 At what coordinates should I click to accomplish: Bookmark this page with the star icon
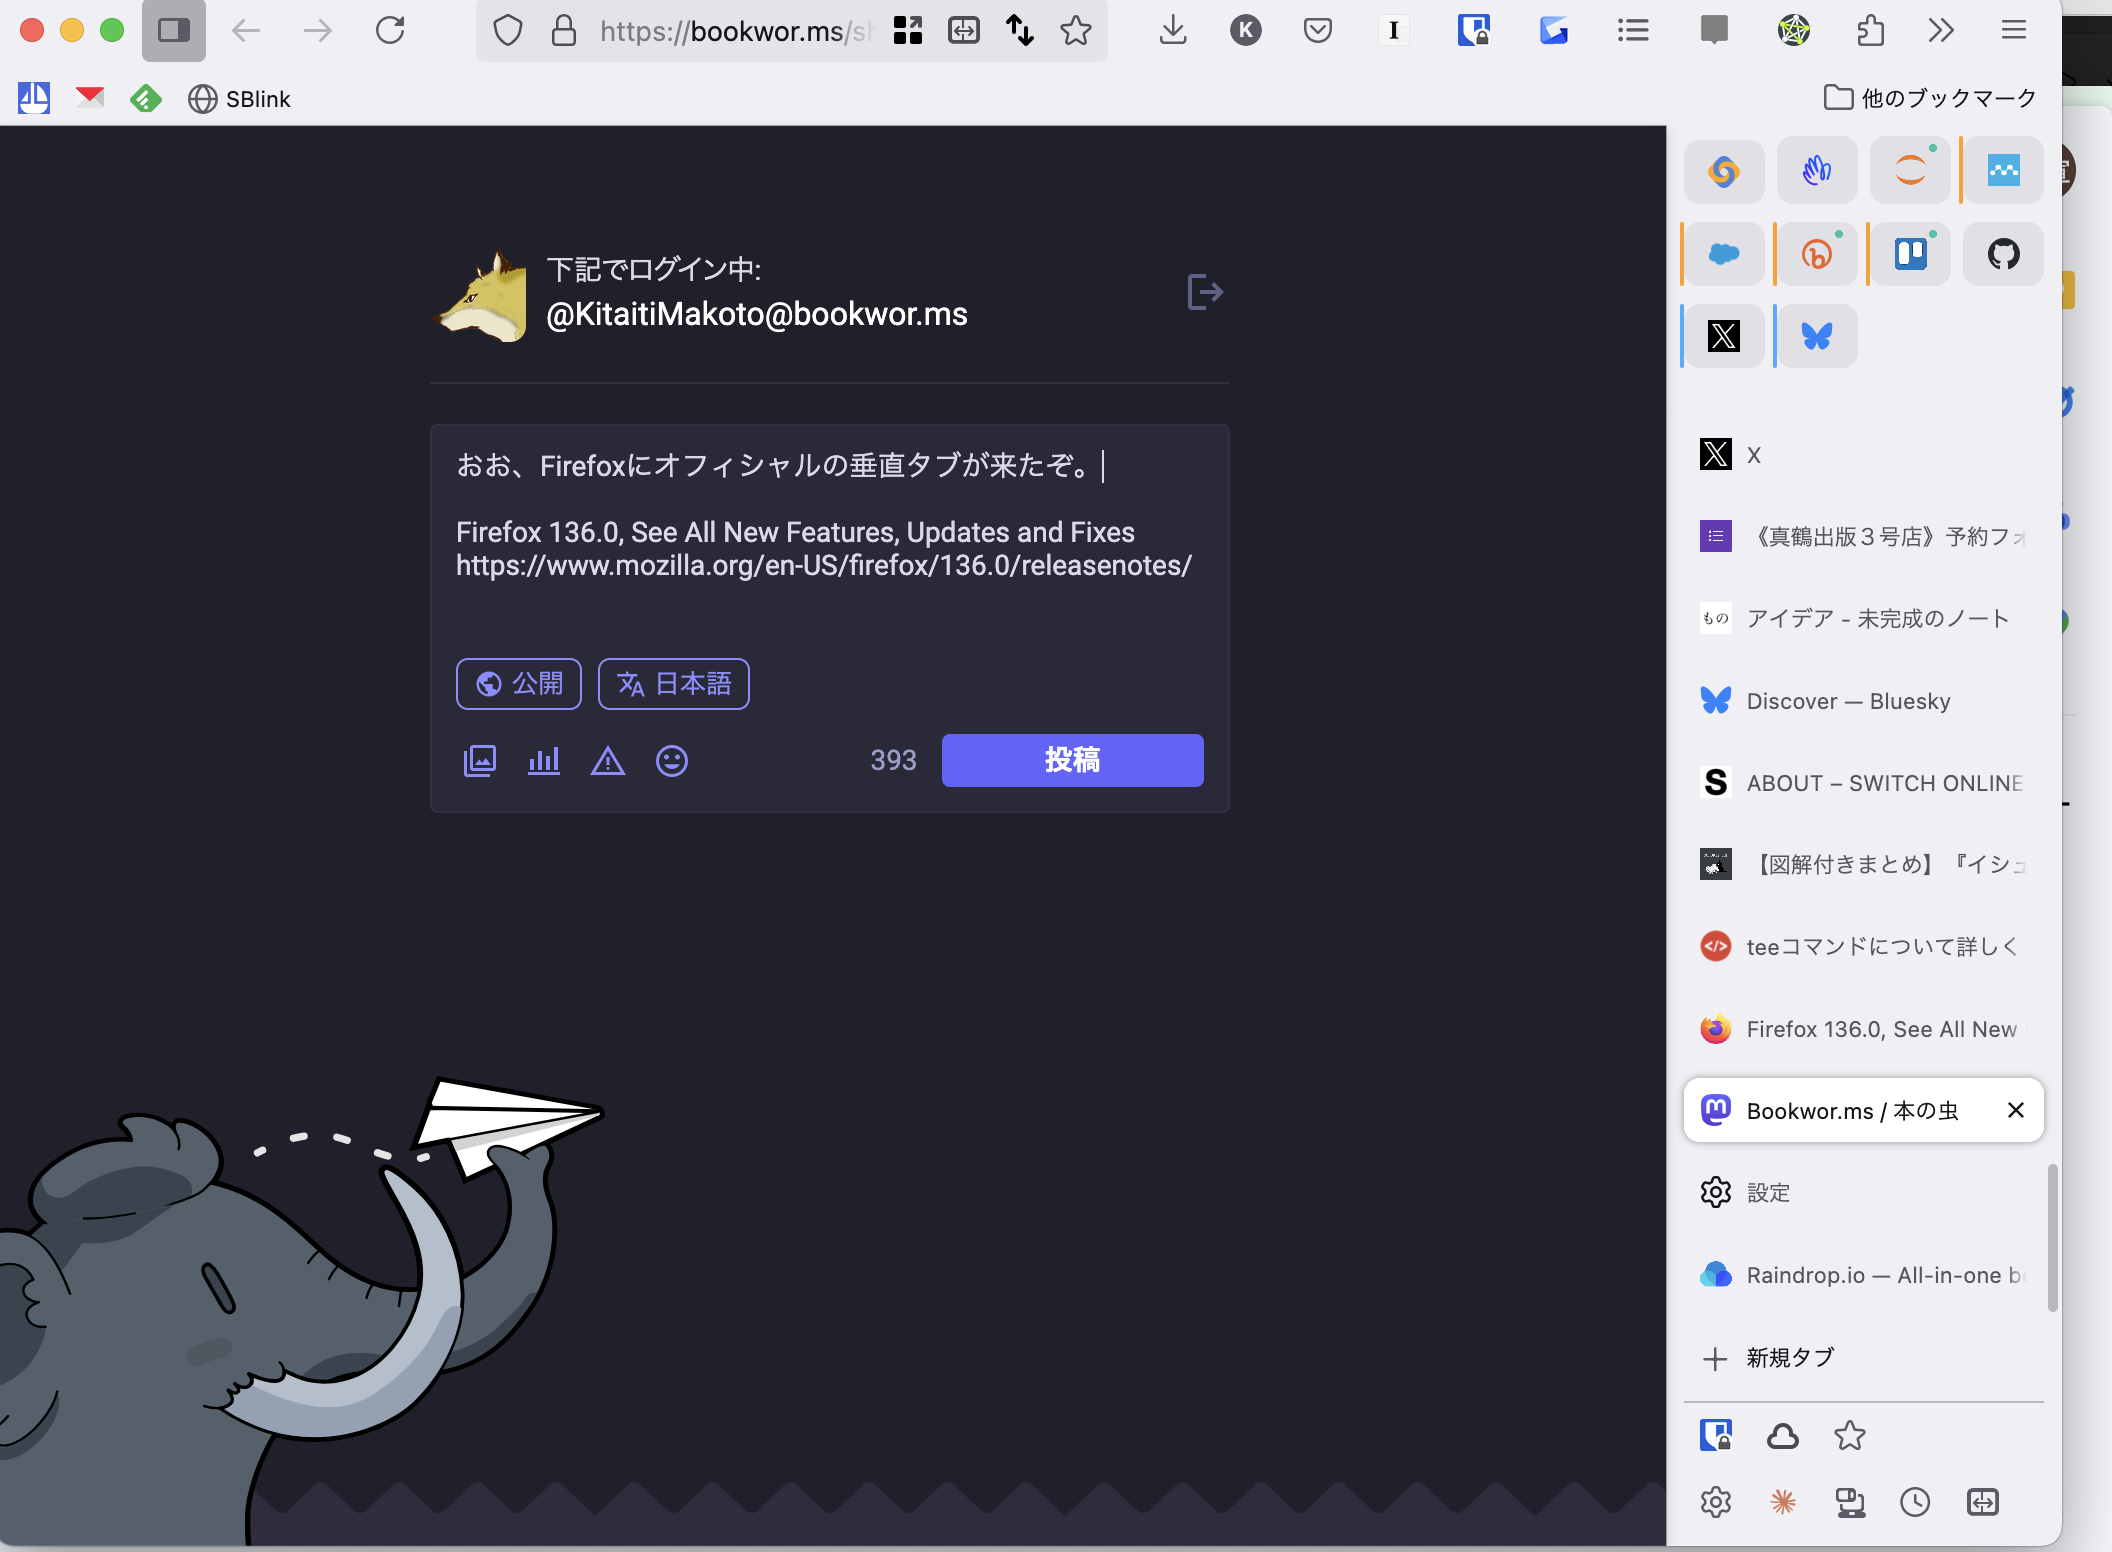1076,31
